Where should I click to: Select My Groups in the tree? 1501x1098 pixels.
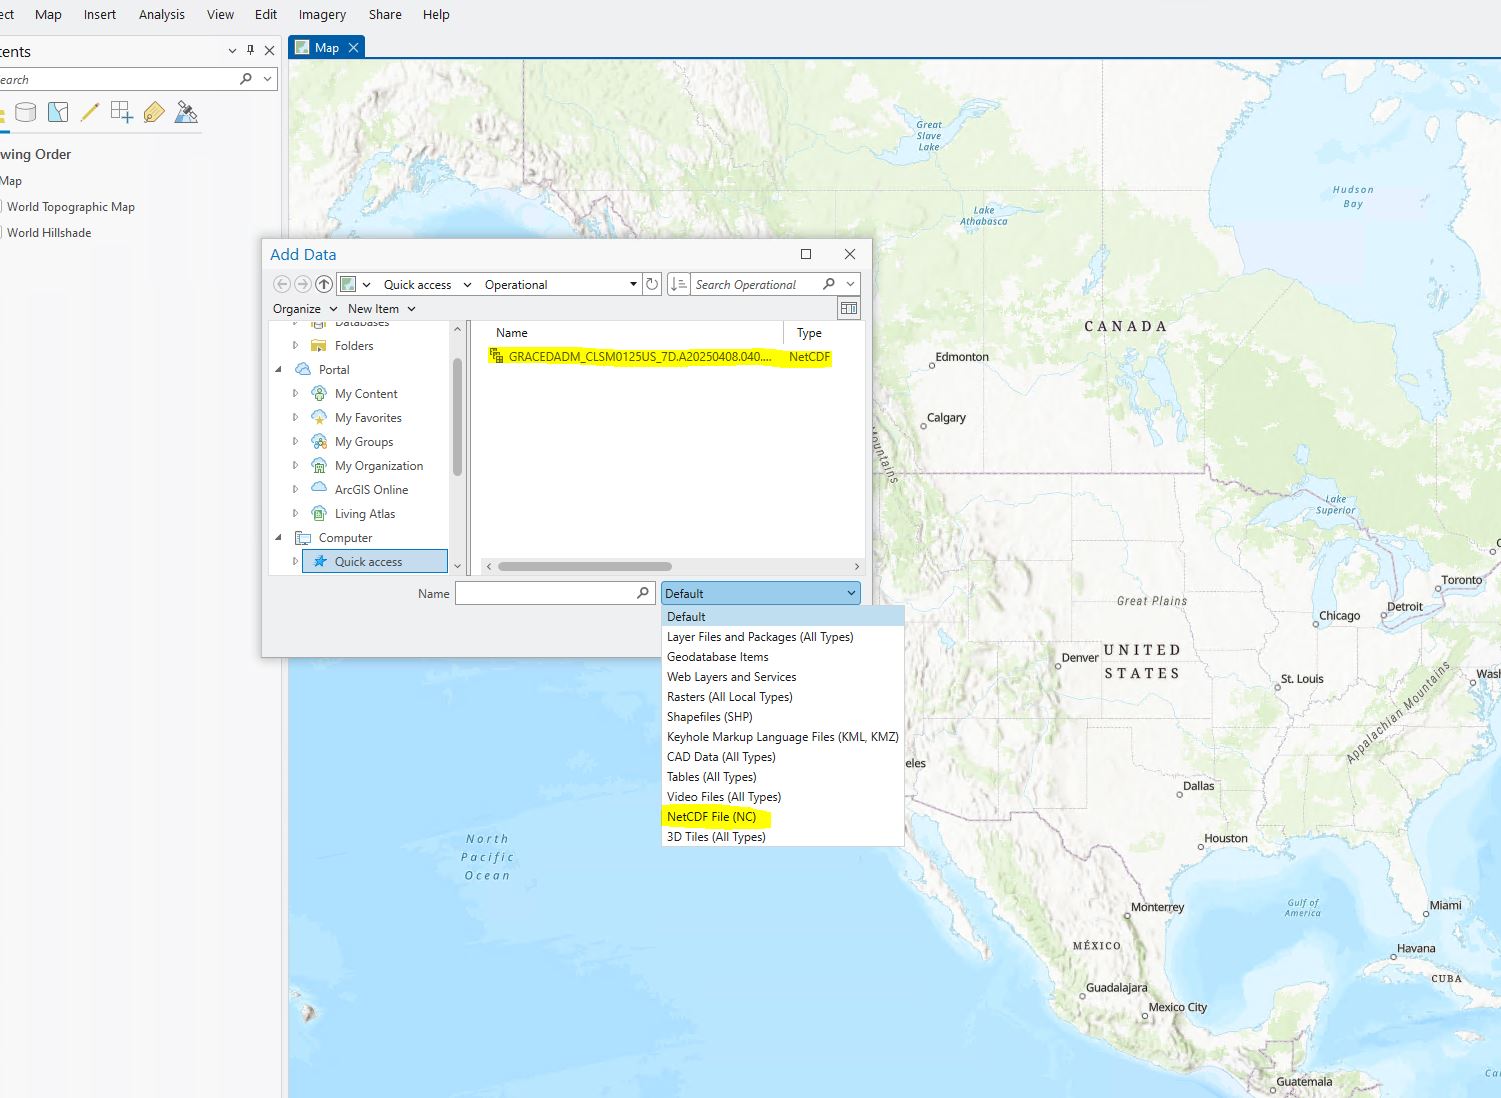click(x=364, y=442)
